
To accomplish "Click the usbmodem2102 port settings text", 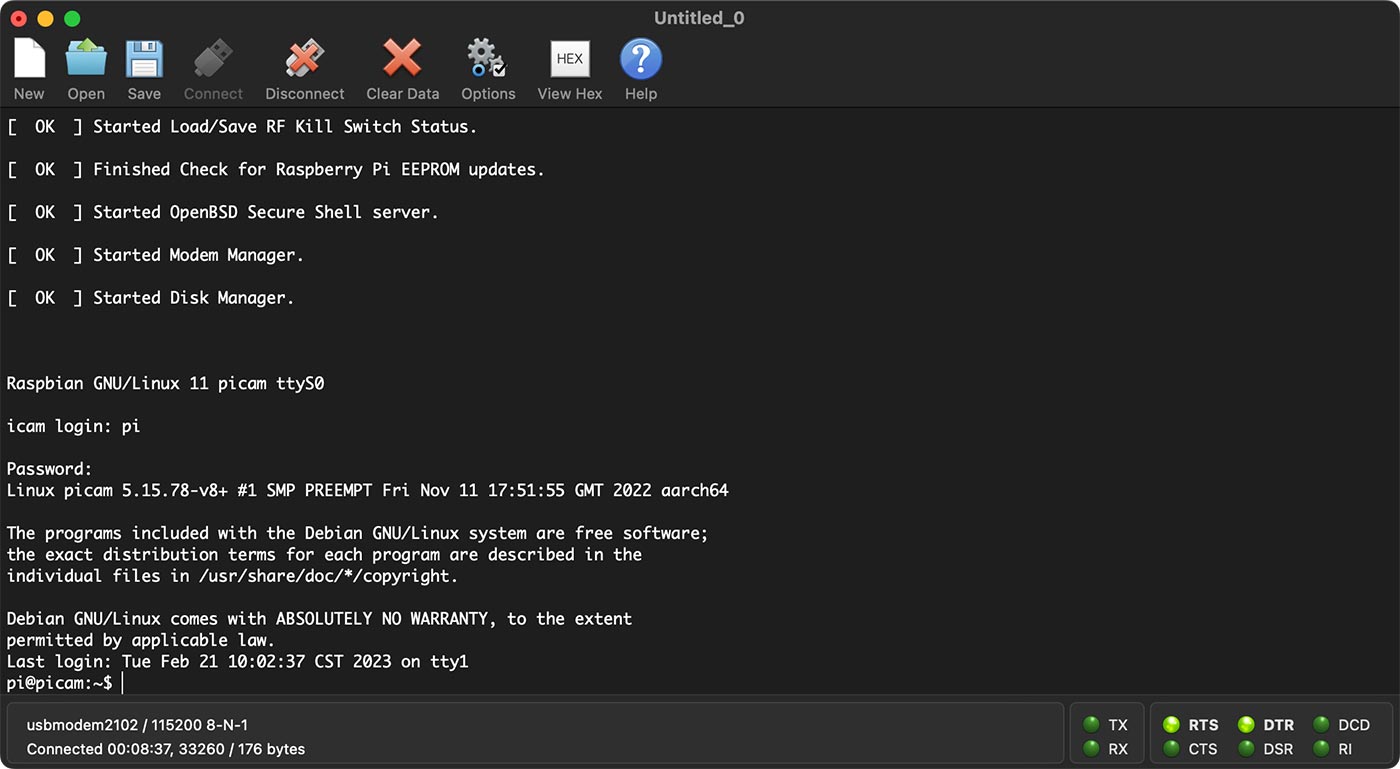I will pos(137,725).
